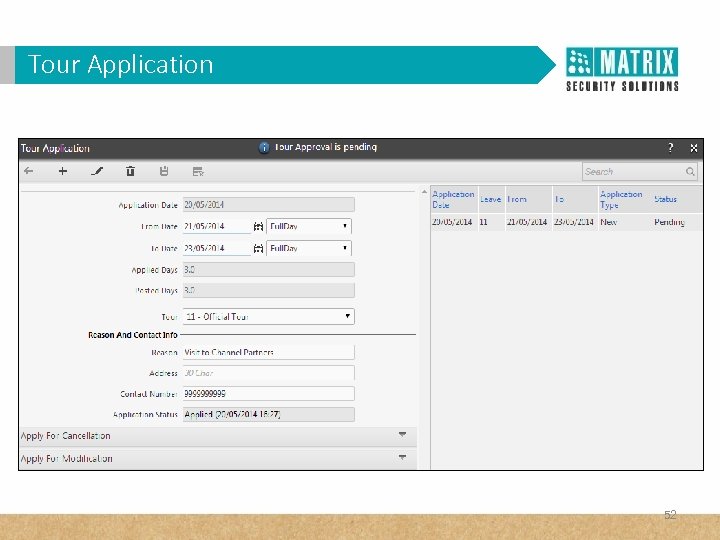Delete the tour application with trash icon
This screenshot has height=540, width=720.
[130, 171]
